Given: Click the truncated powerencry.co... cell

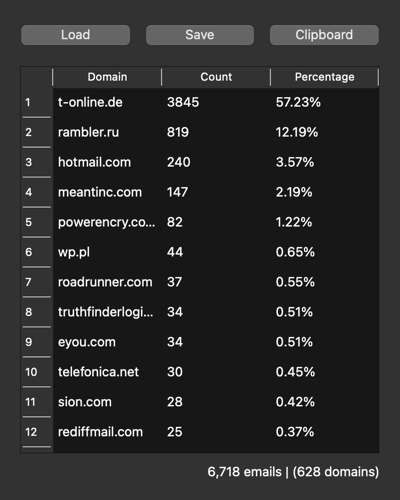Looking at the screenshot, I should [x=107, y=222].
